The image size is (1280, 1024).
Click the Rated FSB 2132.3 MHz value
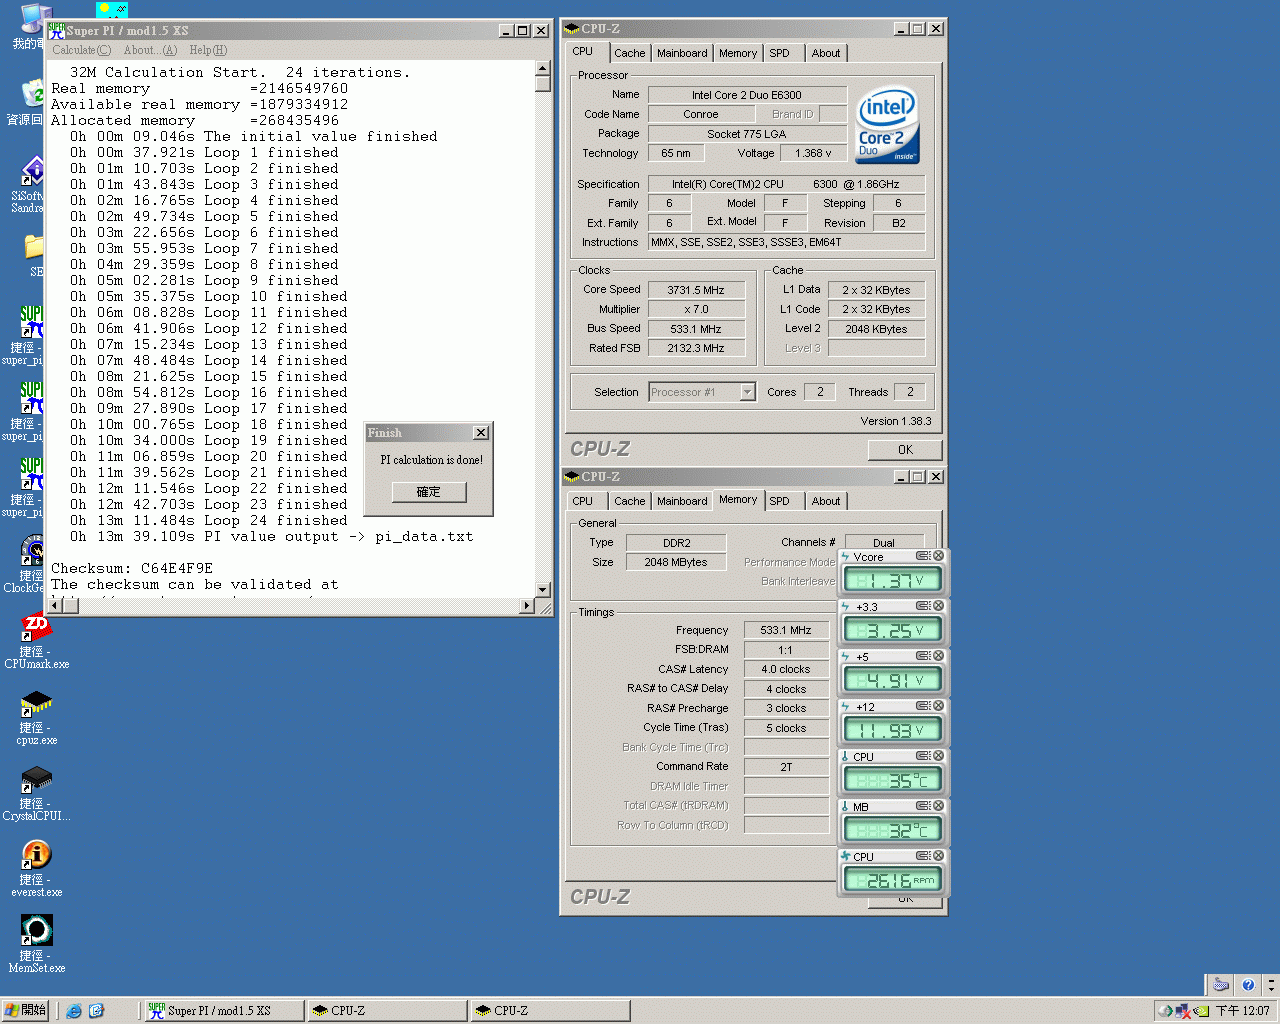[x=696, y=348]
